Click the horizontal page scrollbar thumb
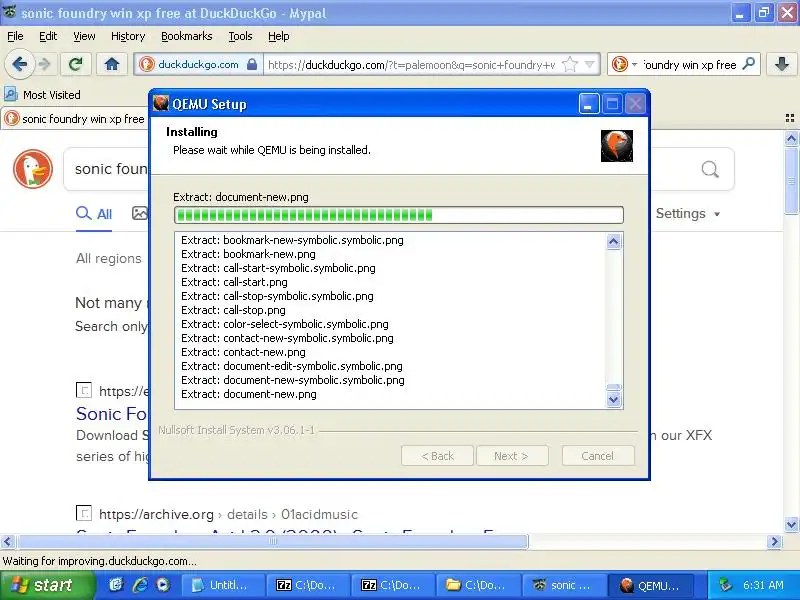800x600 pixels. pos(272,541)
